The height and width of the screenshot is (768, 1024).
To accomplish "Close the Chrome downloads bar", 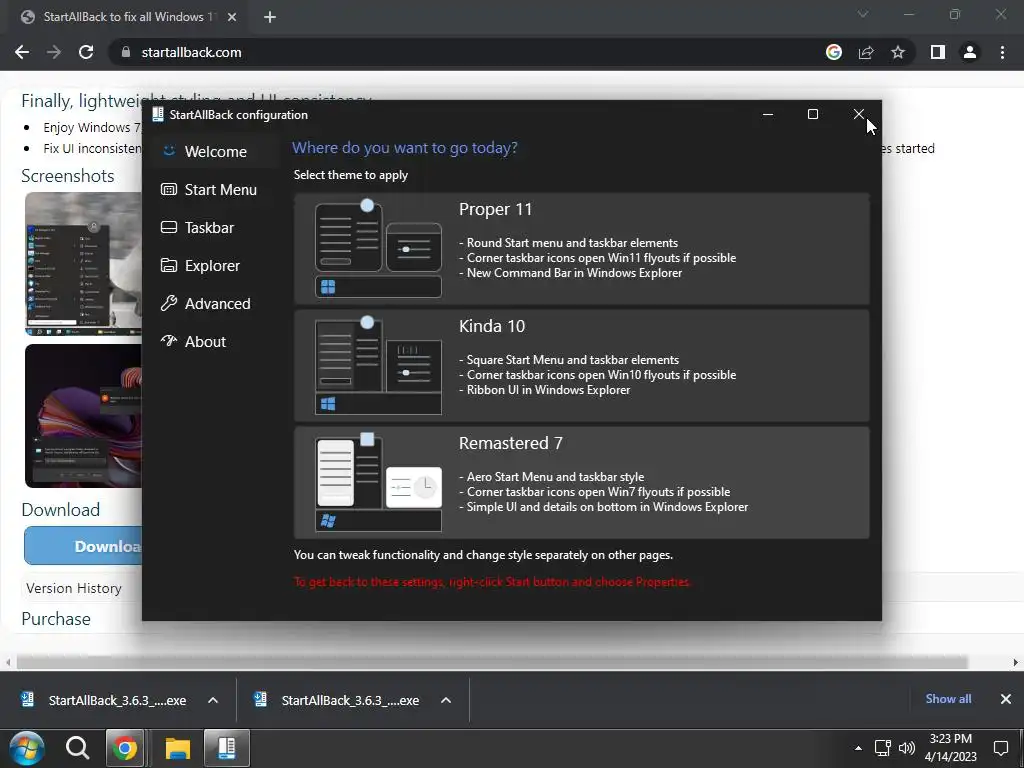I will [x=1006, y=699].
